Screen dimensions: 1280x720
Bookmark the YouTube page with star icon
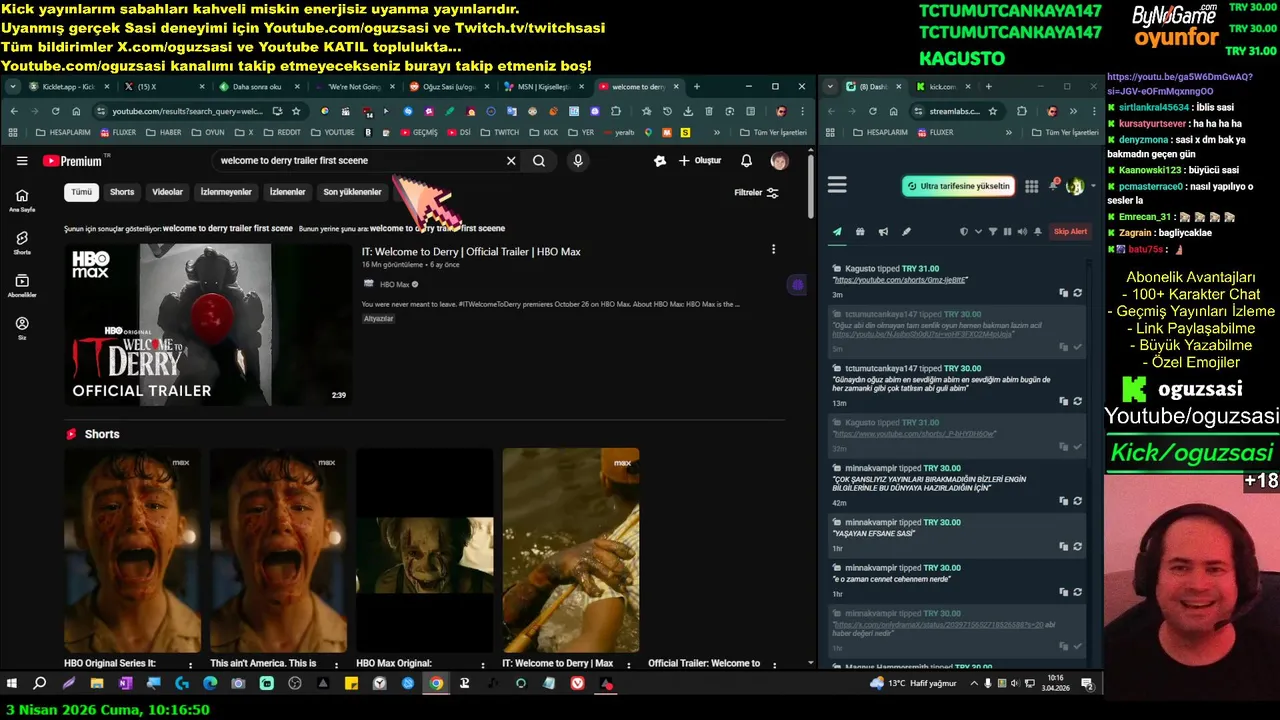coord(296,111)
